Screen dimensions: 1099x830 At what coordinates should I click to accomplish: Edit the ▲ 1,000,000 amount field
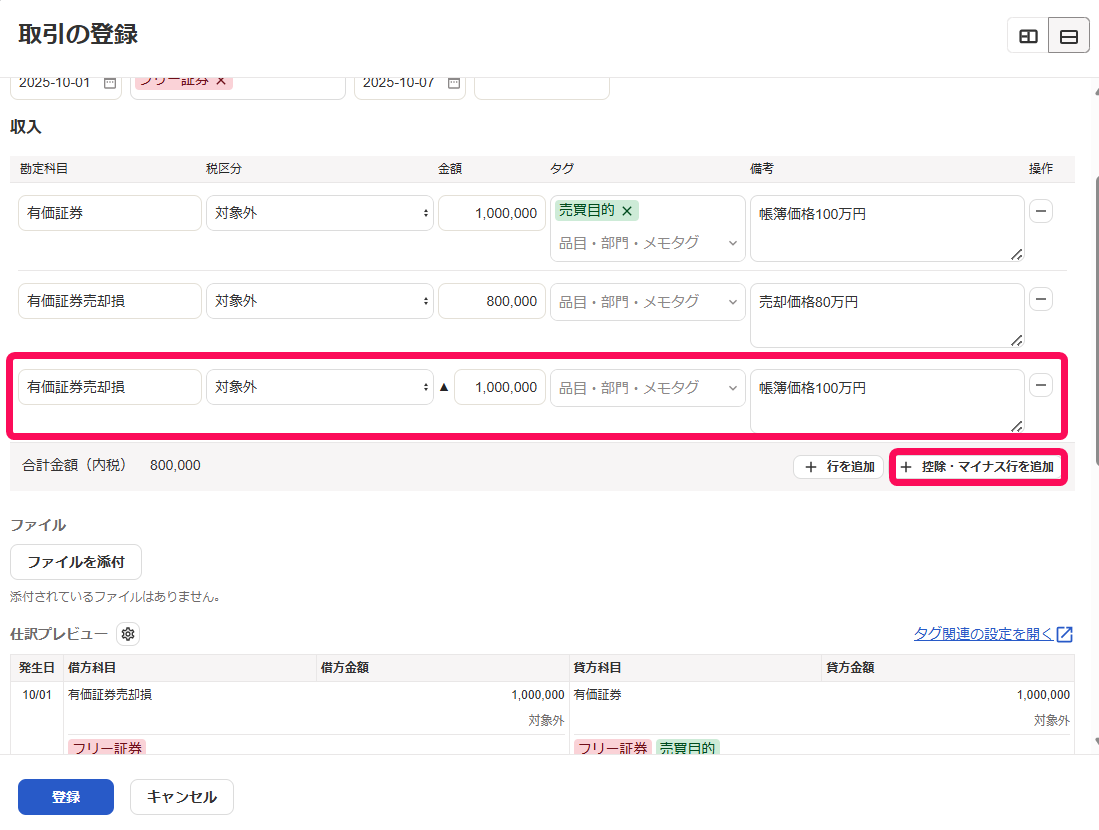500,387
